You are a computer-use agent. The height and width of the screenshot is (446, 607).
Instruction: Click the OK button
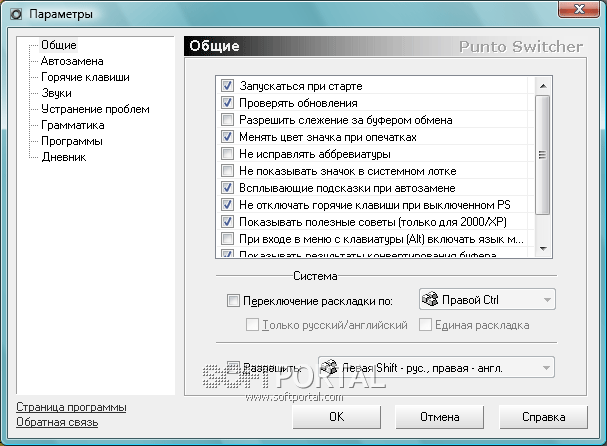click(336, 417)
